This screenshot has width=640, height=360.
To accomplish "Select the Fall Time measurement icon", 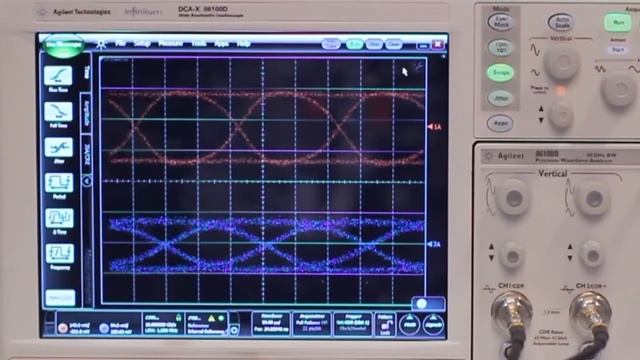I will (x=58, y=112).
